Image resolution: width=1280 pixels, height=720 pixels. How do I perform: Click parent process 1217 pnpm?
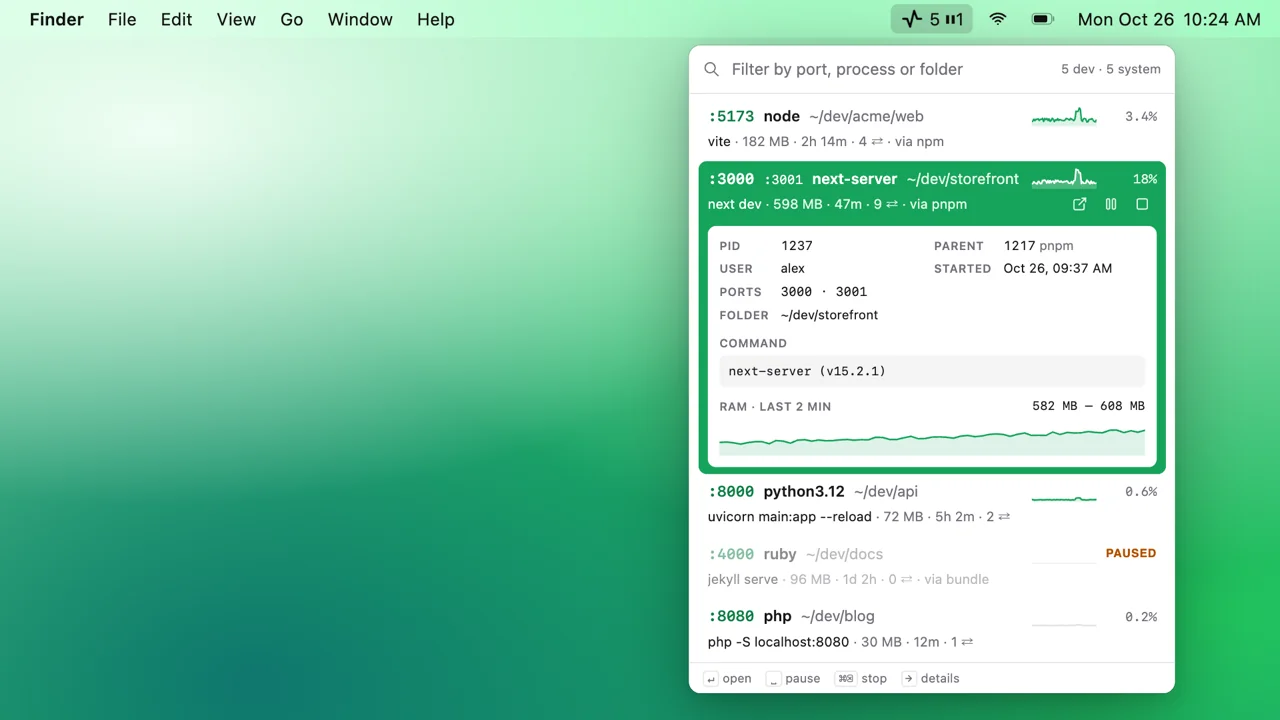pyautogui.click(x=1039, y=245)
